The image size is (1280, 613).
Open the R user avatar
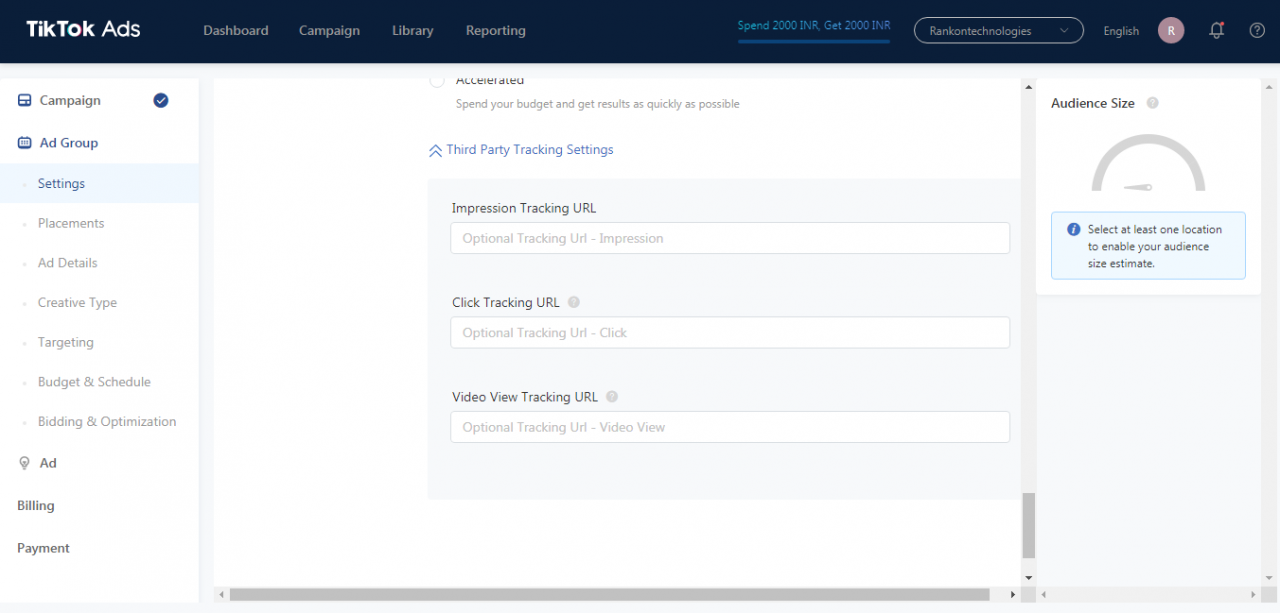(x=1171, y=31)
